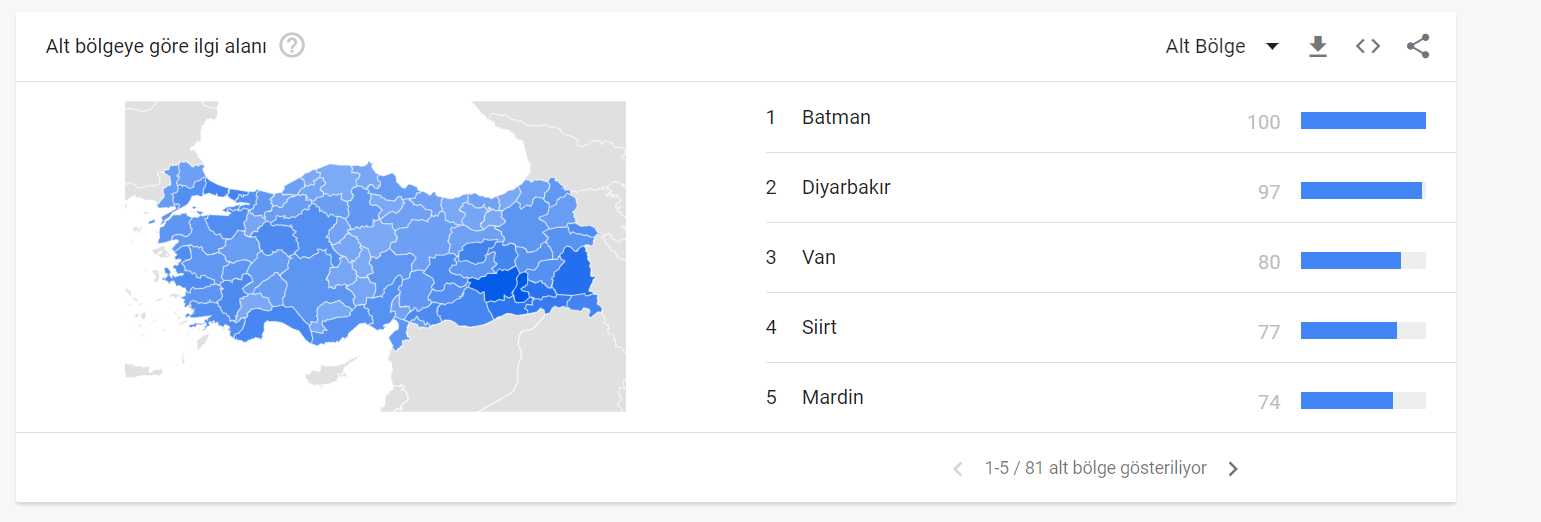Click the dropdown arrow beside Alt Bölge
1541x522 pixels.
(x=1272, y=46)
